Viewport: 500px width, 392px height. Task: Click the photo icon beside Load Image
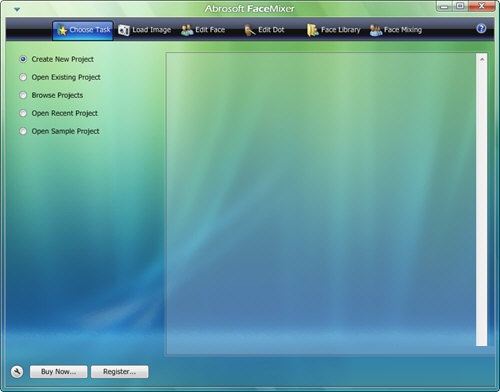124,30
